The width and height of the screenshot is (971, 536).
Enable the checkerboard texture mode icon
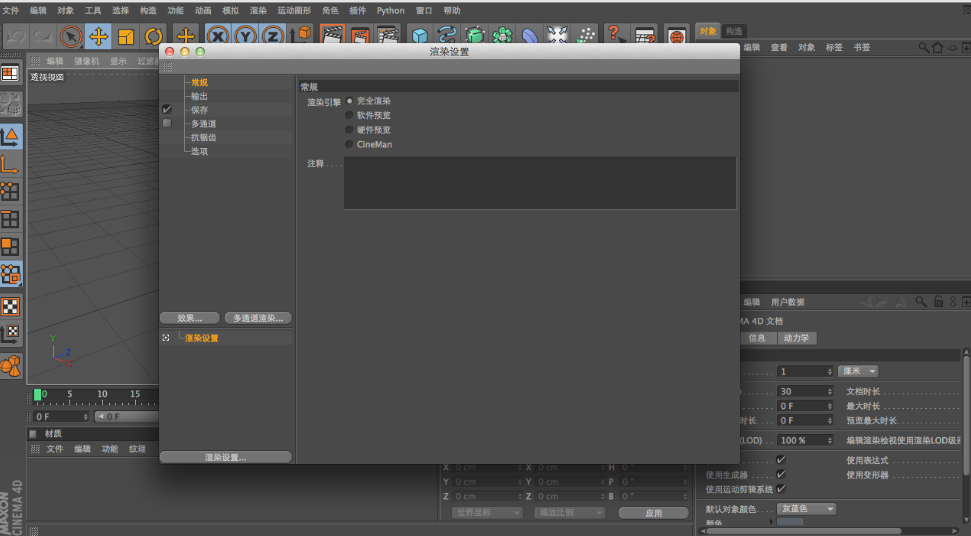tap(11, 306)
